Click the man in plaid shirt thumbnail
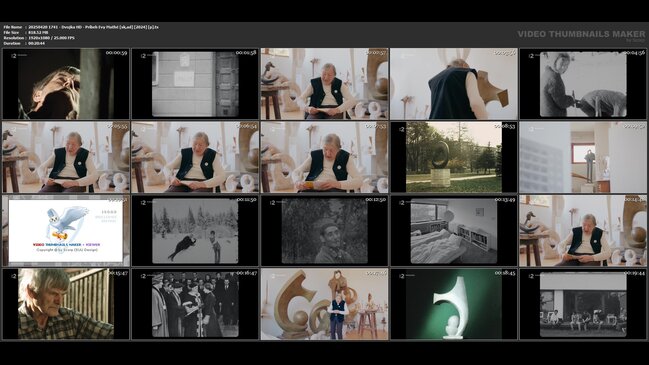Screen dimensions: 649x365 click(66, 304)
